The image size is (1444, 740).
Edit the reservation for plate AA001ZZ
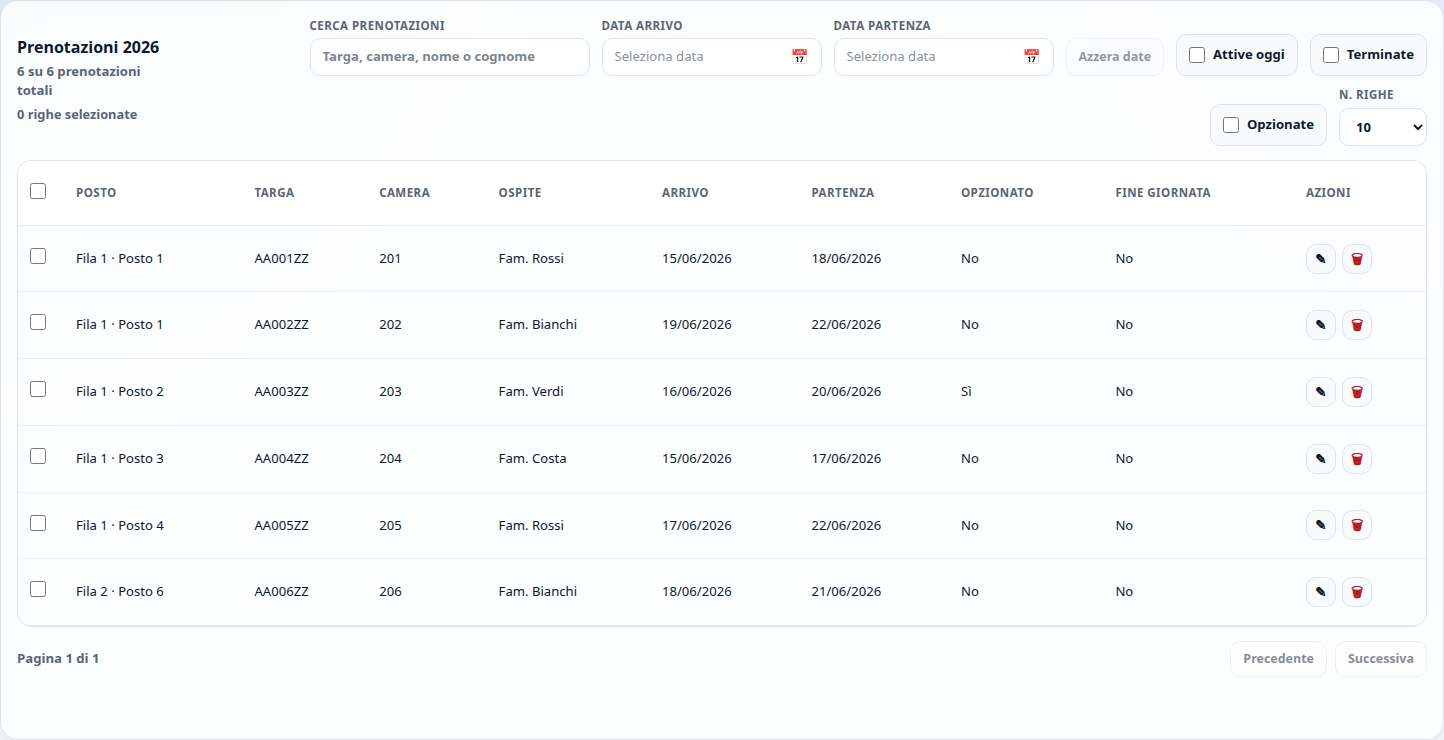pos(1321,259)
